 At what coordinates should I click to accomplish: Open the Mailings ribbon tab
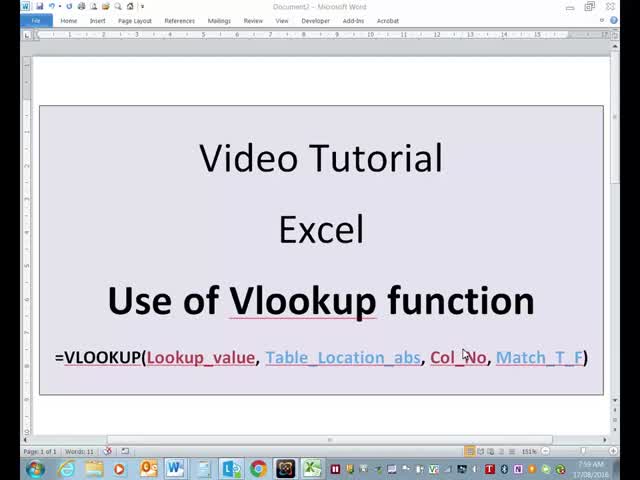tap(219, 21)
